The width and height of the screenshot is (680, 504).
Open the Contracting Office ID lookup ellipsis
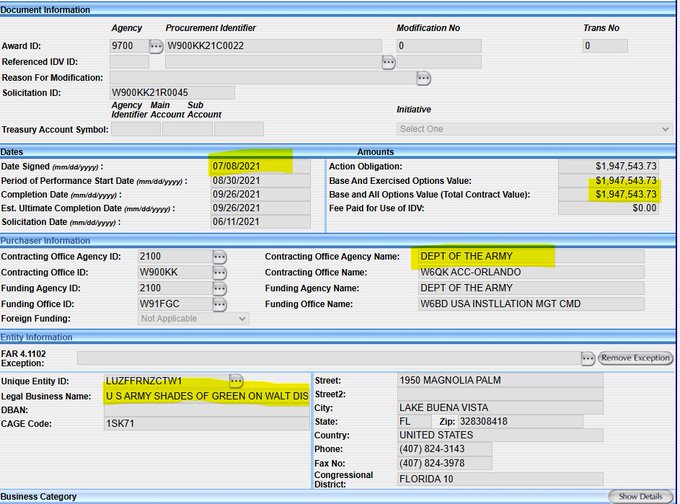point(220,273)
